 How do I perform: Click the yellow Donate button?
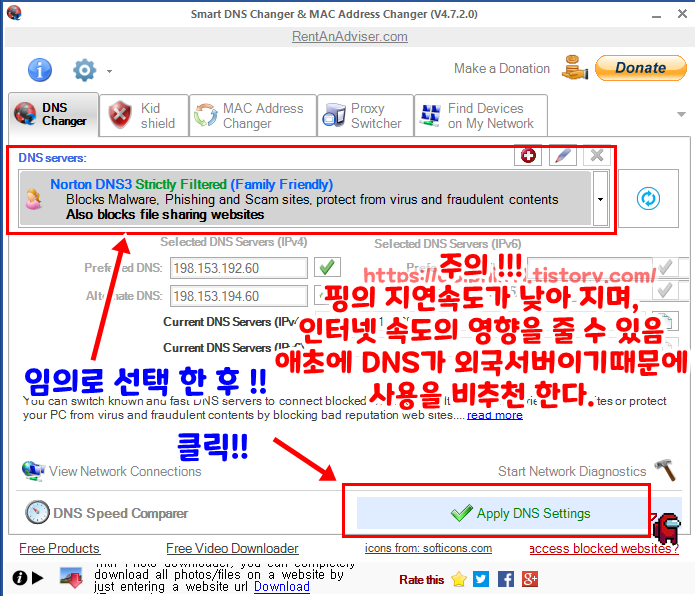(x=640, y=68)
